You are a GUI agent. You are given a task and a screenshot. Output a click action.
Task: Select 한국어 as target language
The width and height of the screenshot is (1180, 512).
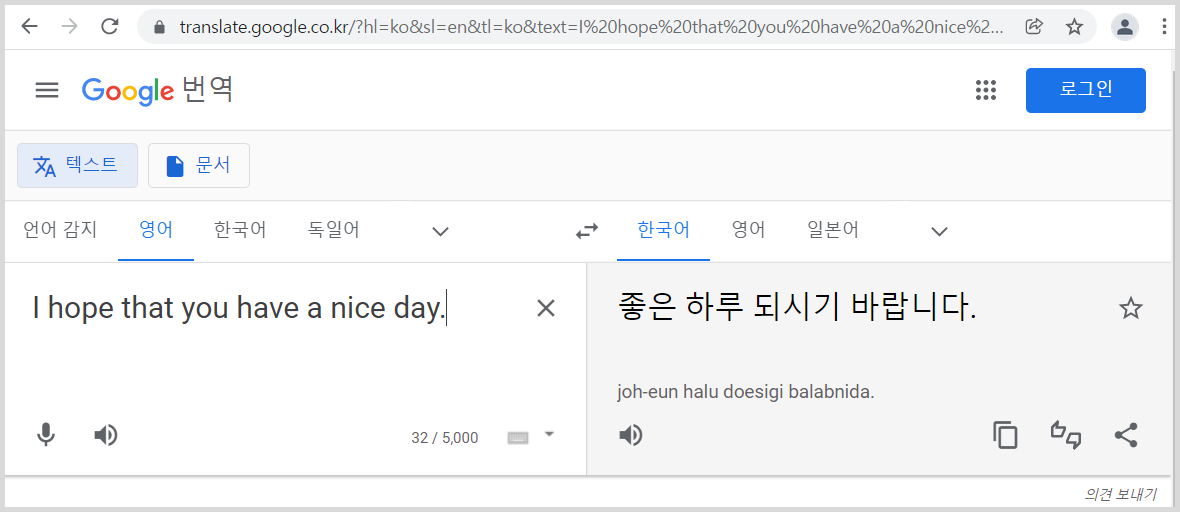pos(663,230)
